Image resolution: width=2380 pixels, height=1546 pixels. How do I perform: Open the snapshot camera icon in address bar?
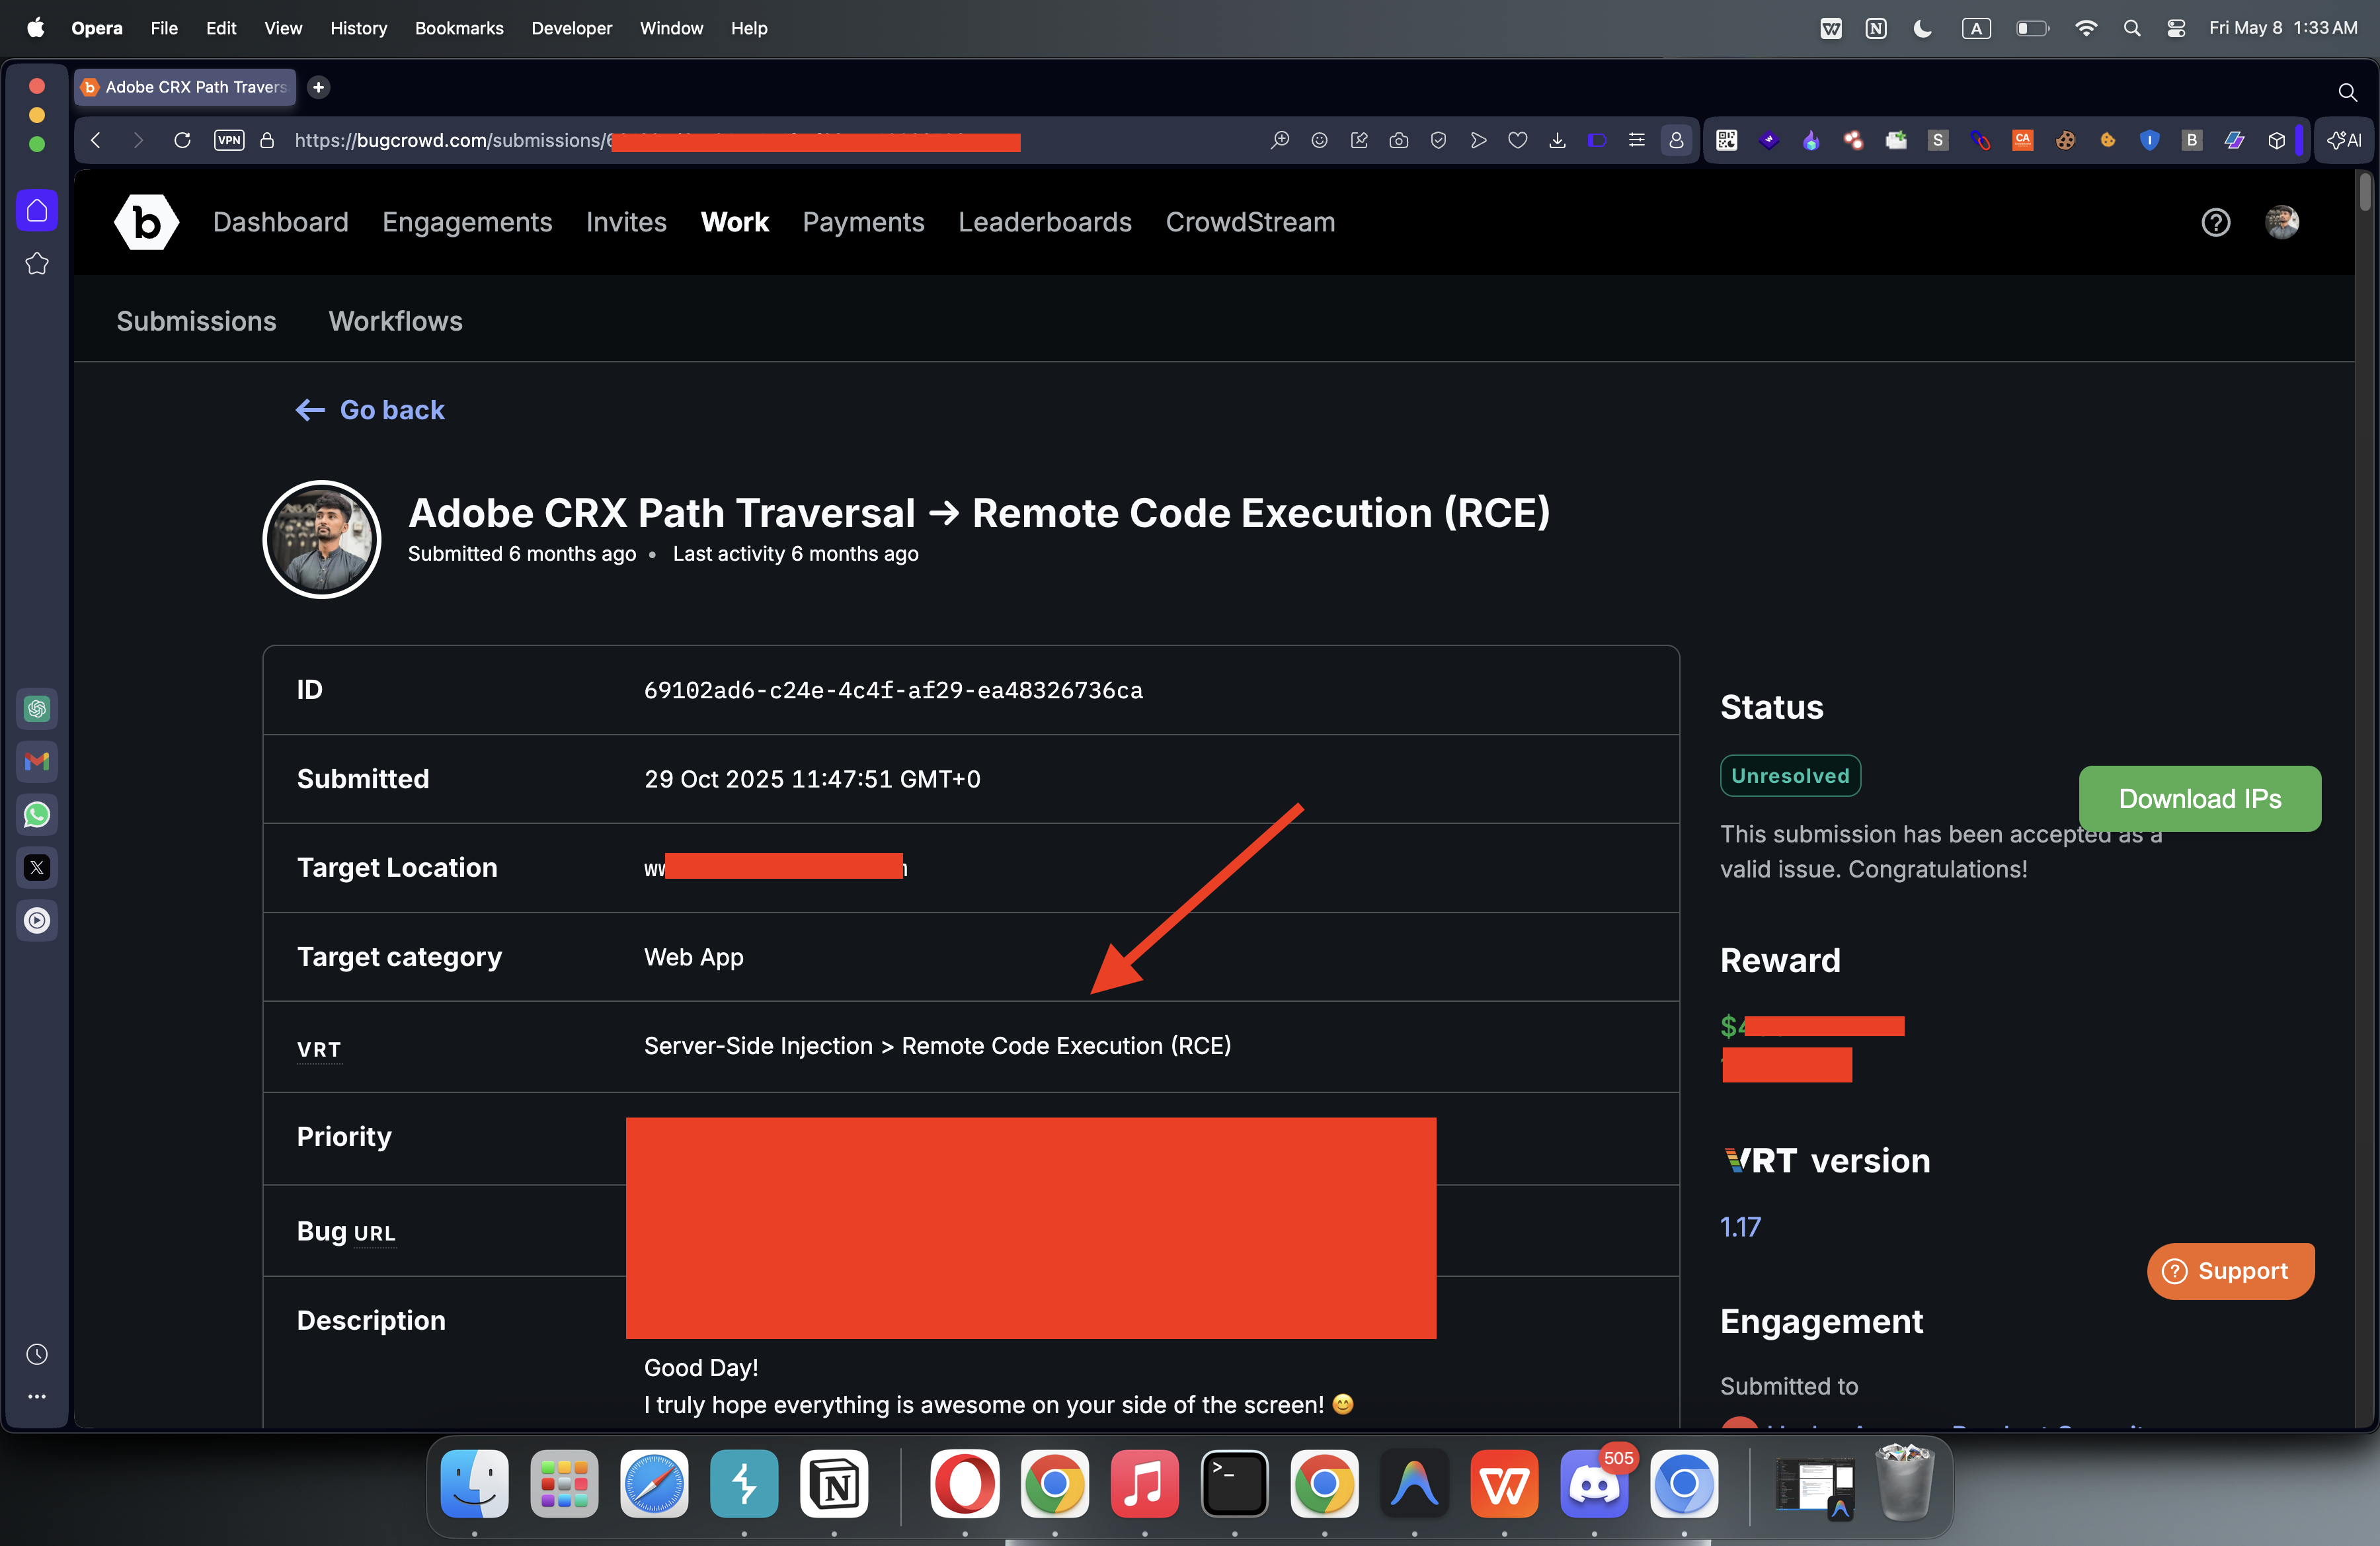point(1399,140)
